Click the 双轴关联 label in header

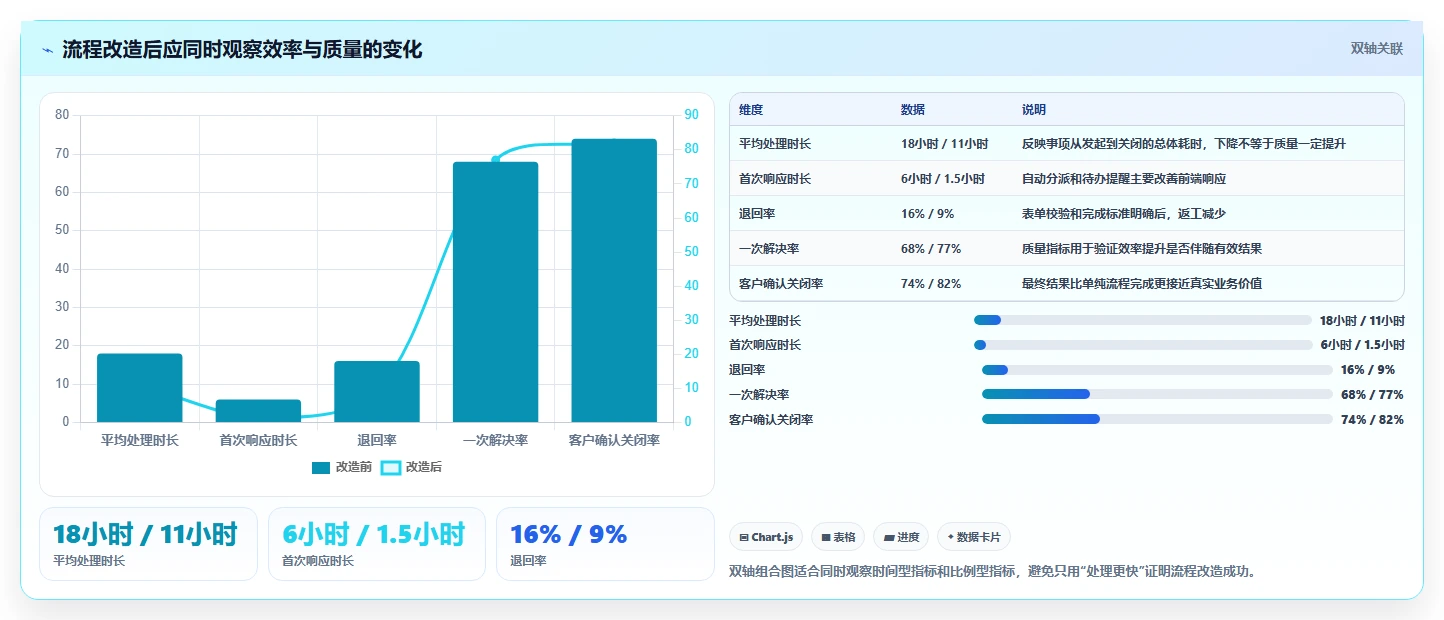click(x=1377, y=49)
